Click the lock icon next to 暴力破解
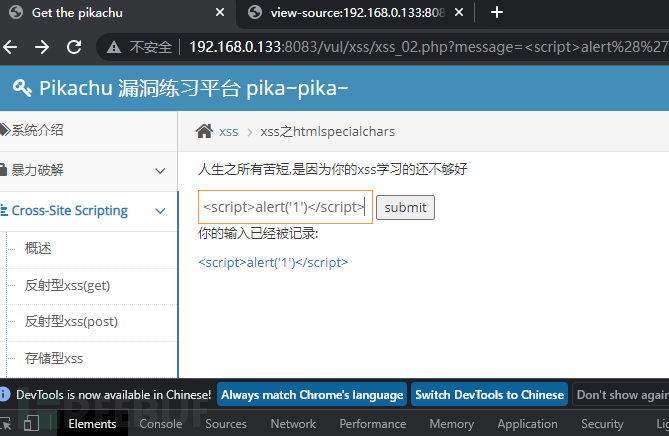The height and width of the screenshot is (436, 669). (x=3, y=170)
